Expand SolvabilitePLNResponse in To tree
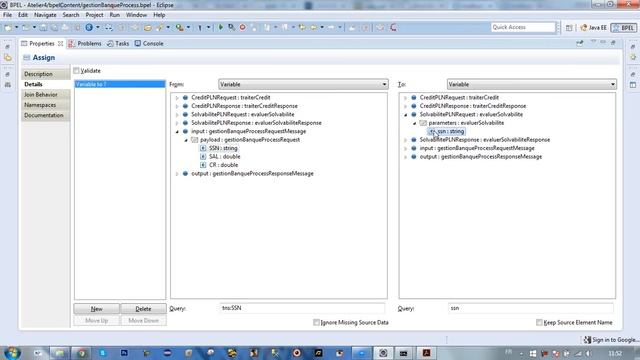The width and height of the screenshot is (640, 360). [406, 140]
